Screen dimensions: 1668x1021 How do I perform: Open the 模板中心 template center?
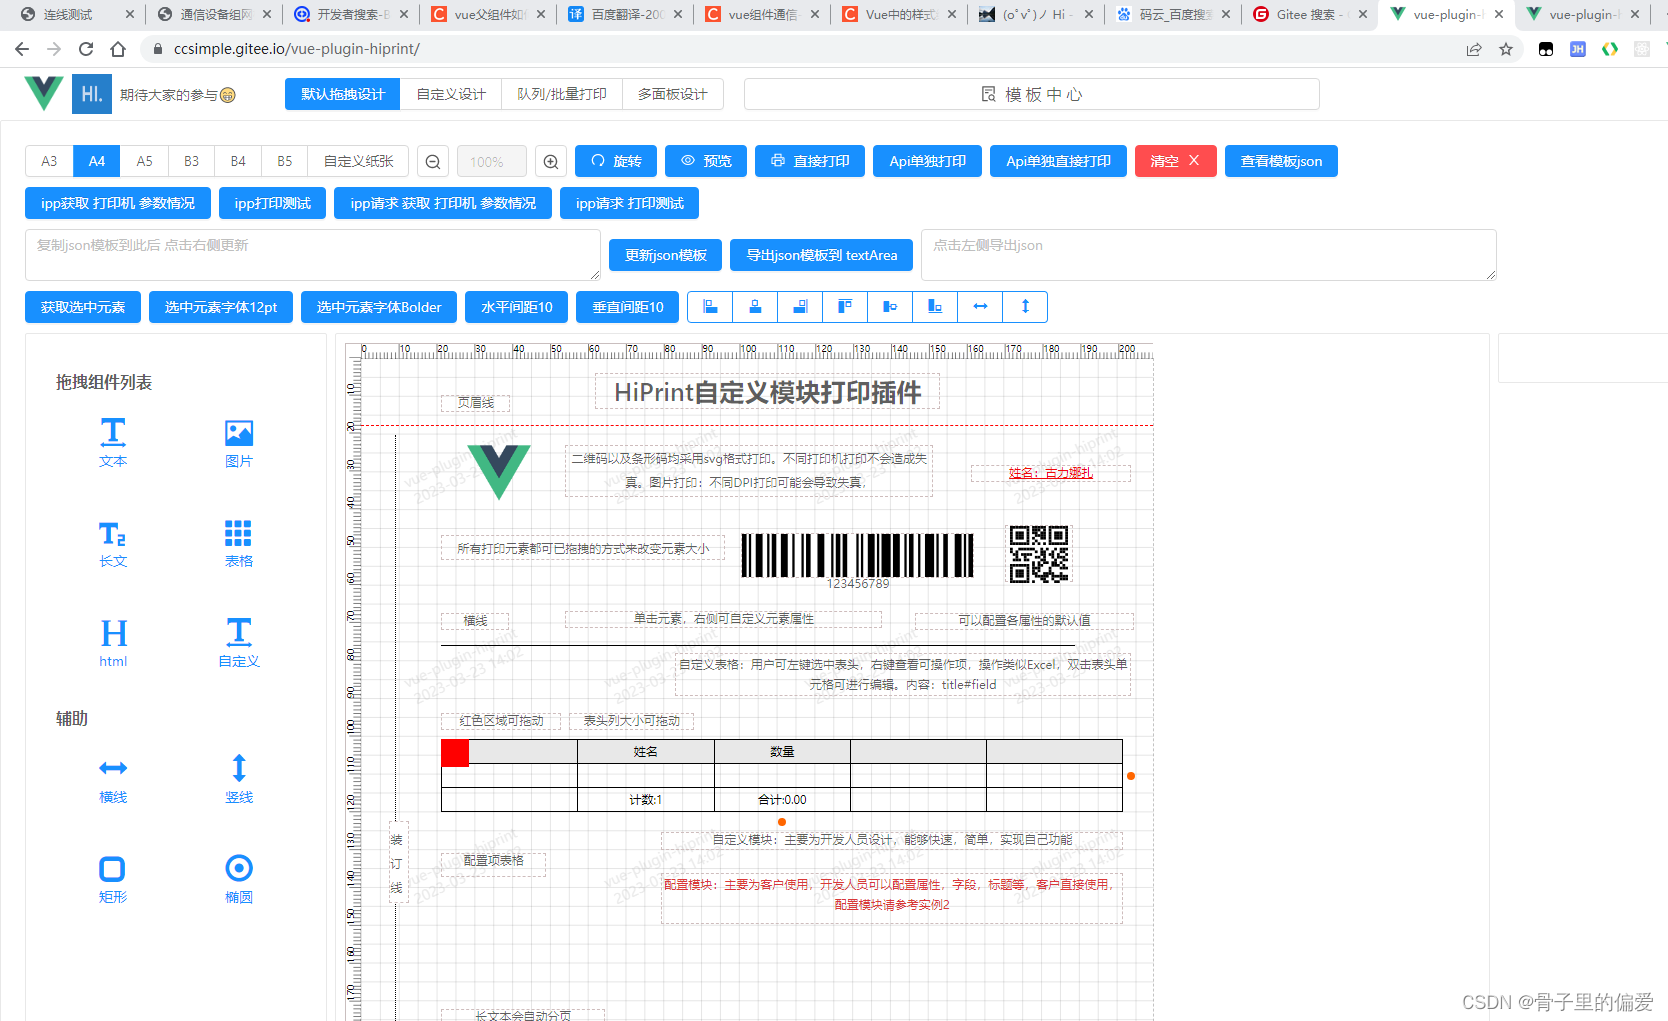(x=1032, y=94)
